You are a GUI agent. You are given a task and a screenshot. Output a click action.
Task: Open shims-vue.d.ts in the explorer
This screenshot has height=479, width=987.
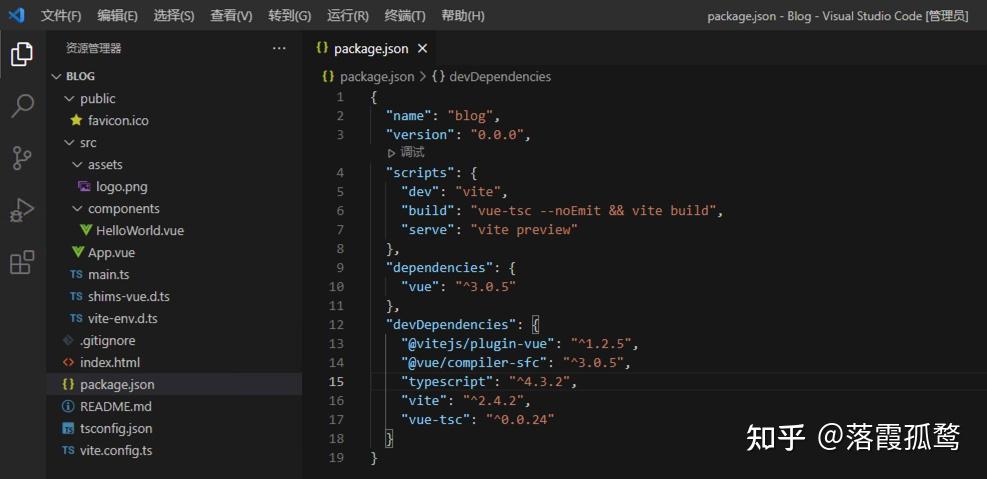[128, 296]
